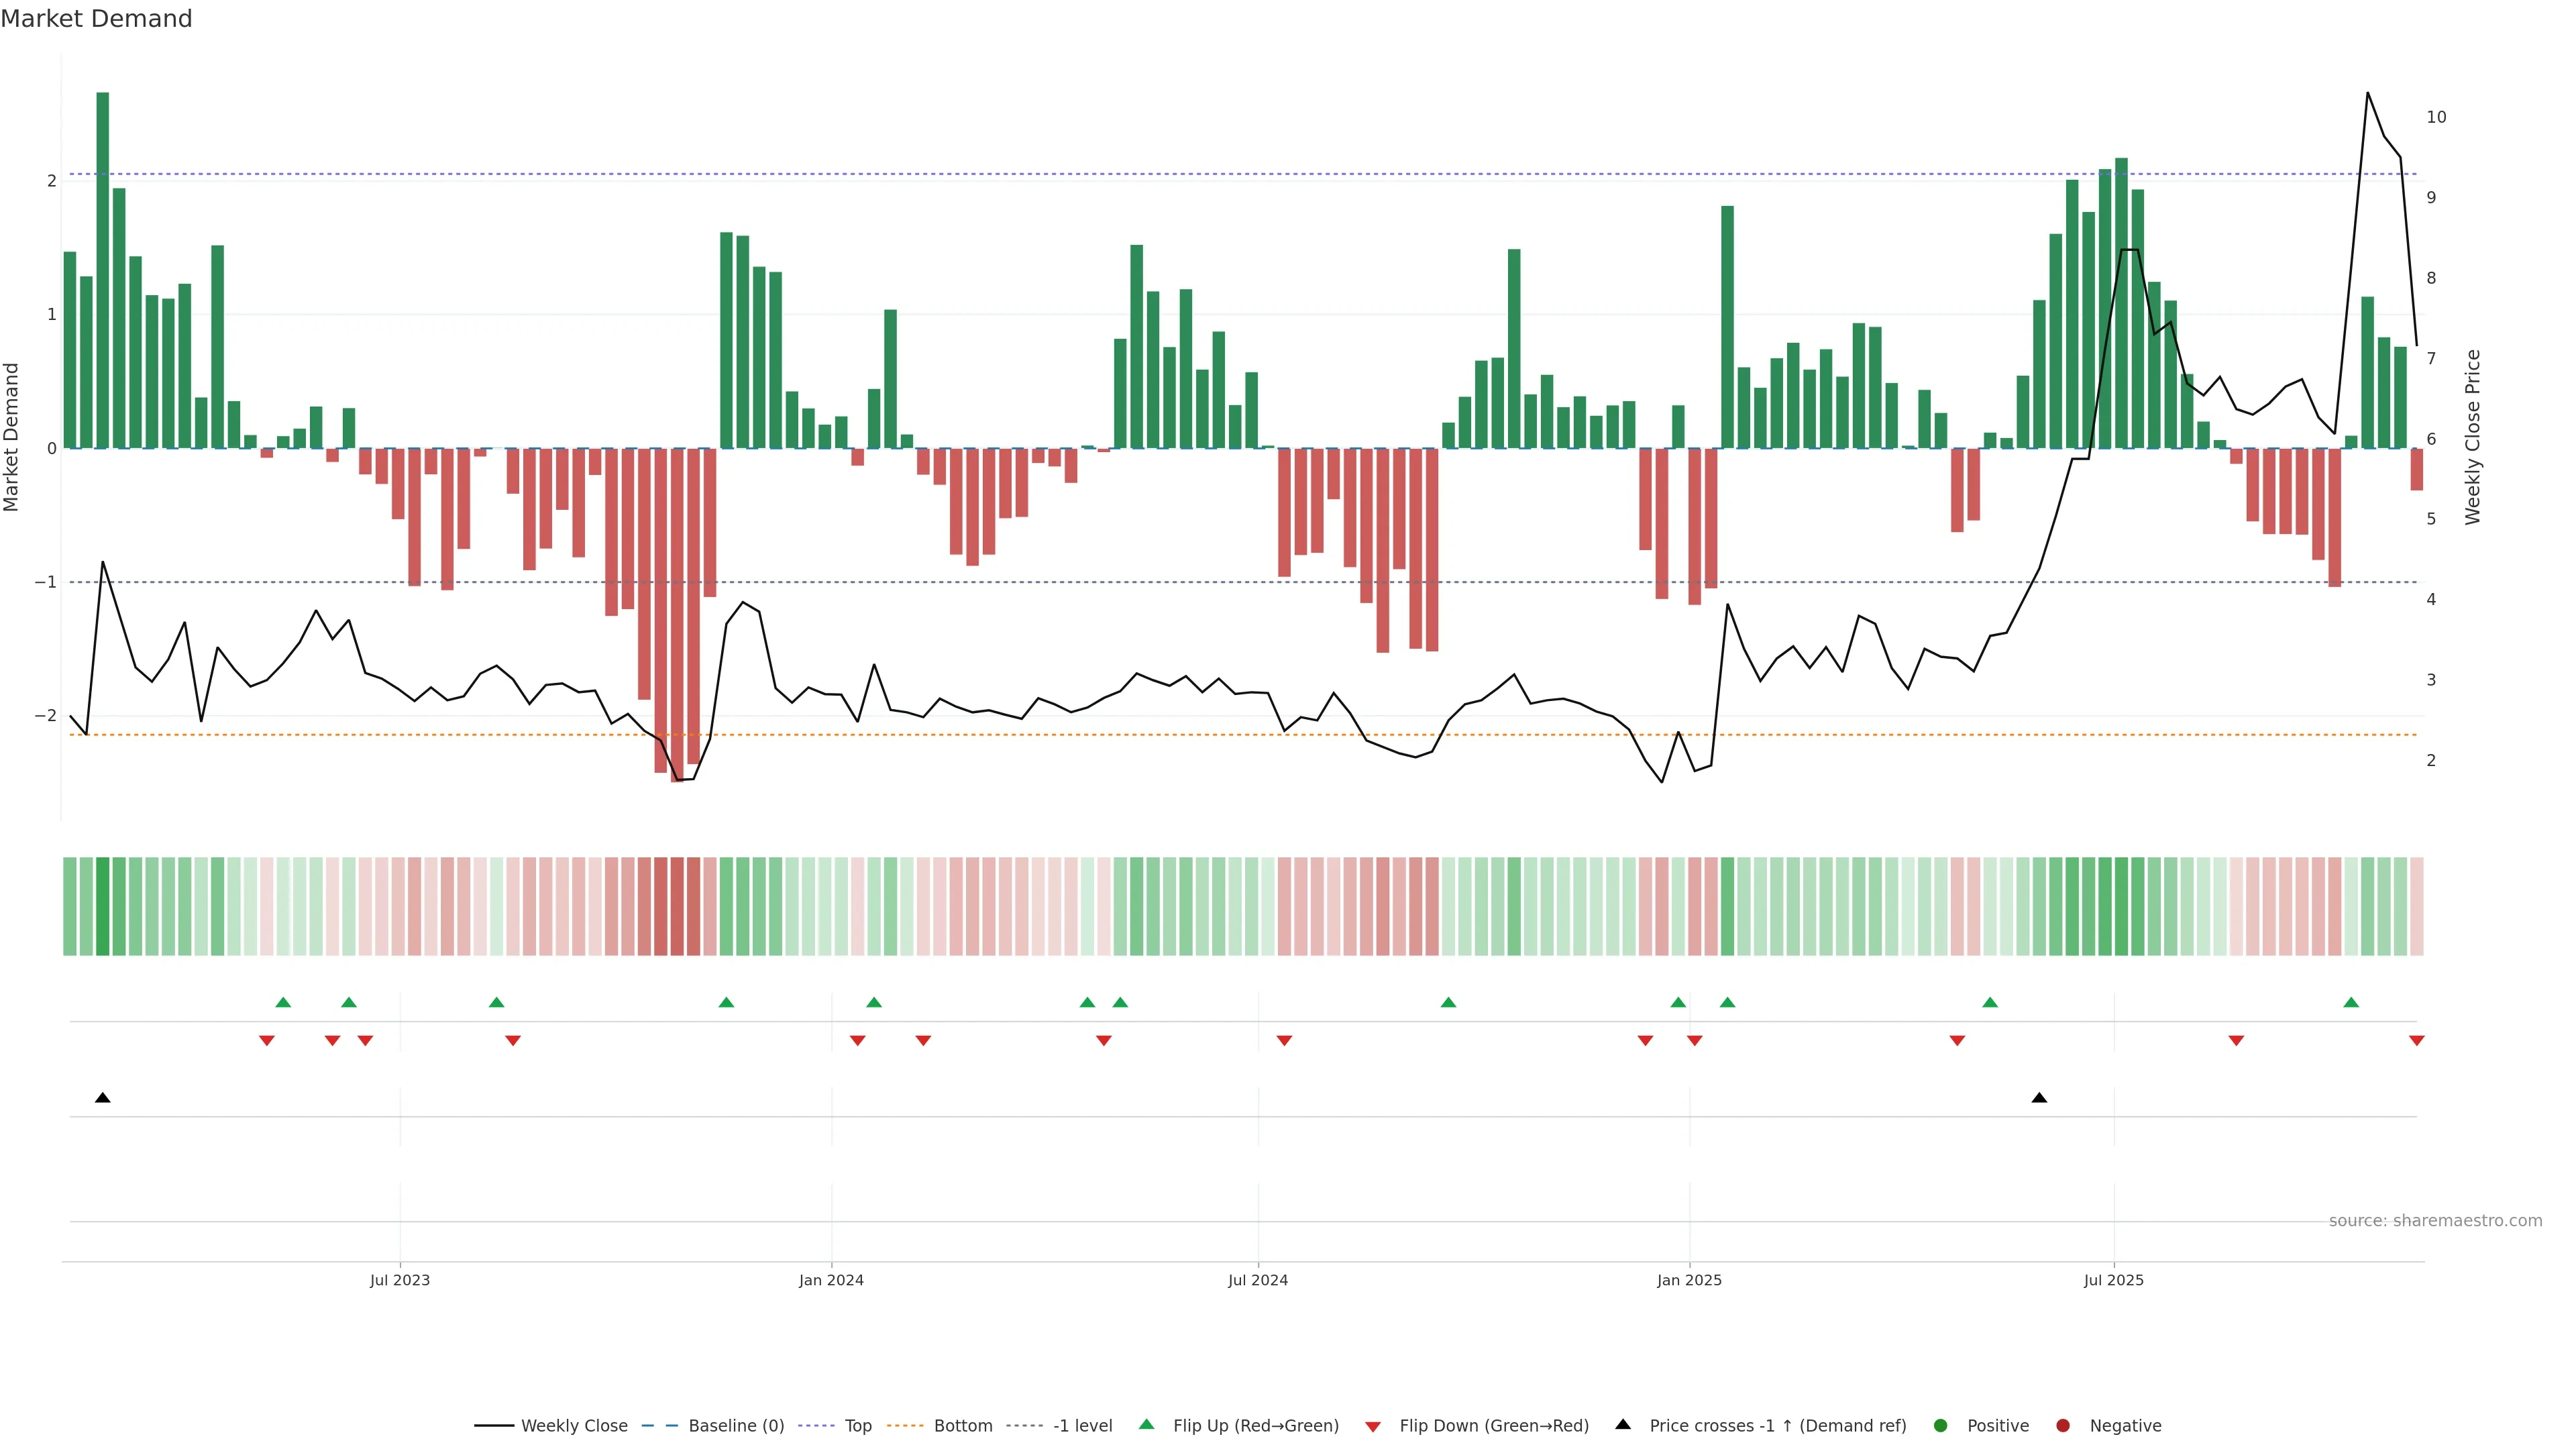
Task: Click the Flip Up green triangle legend icon
Action: coord(1146,1424)
